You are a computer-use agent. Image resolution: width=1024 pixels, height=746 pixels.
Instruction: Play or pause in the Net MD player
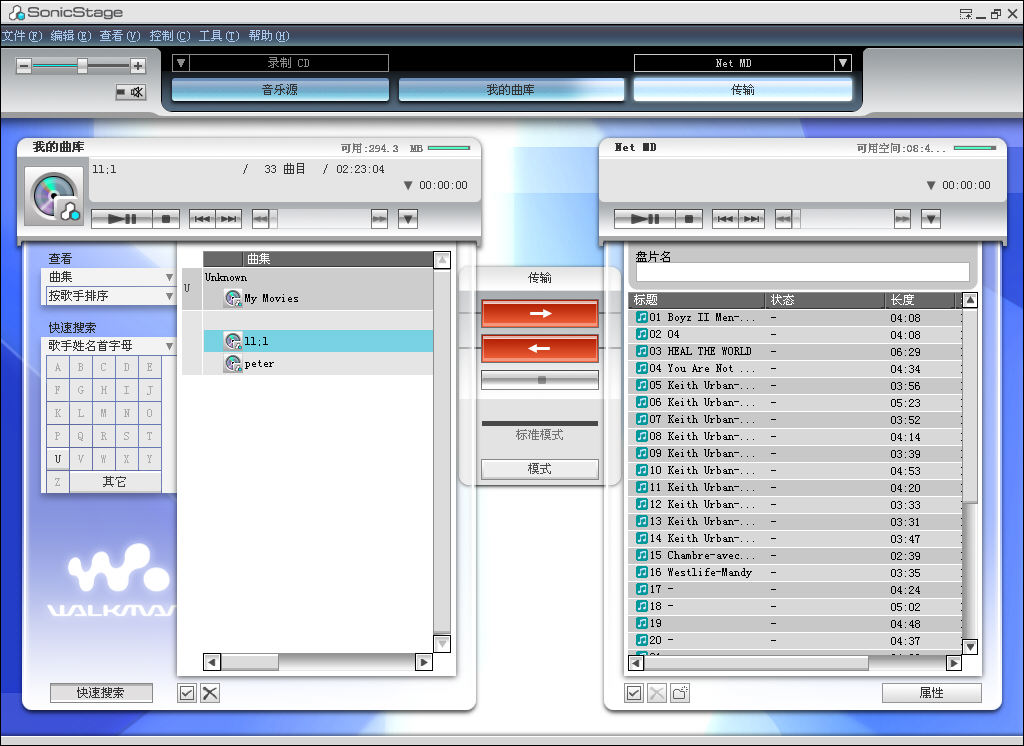[645, 219]
